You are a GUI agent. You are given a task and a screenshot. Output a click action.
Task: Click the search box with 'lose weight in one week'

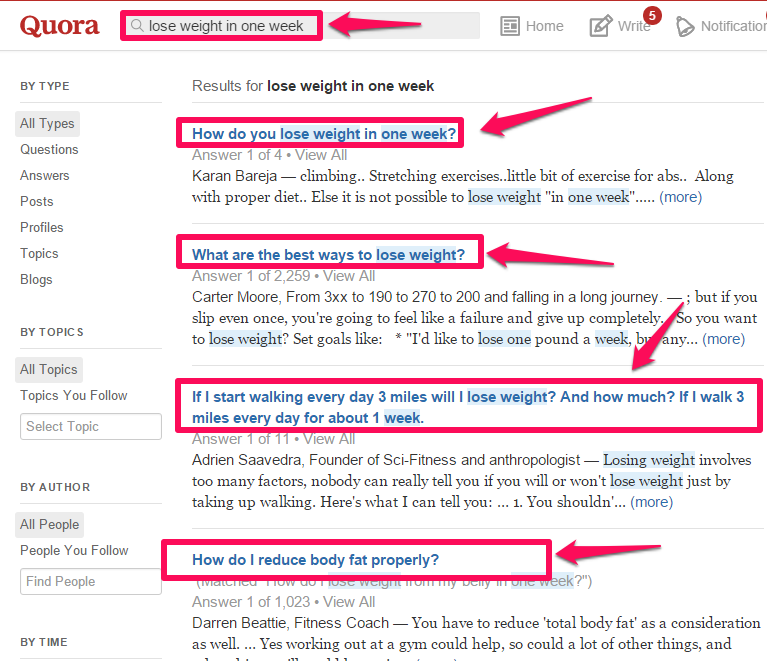coord(302,25)
